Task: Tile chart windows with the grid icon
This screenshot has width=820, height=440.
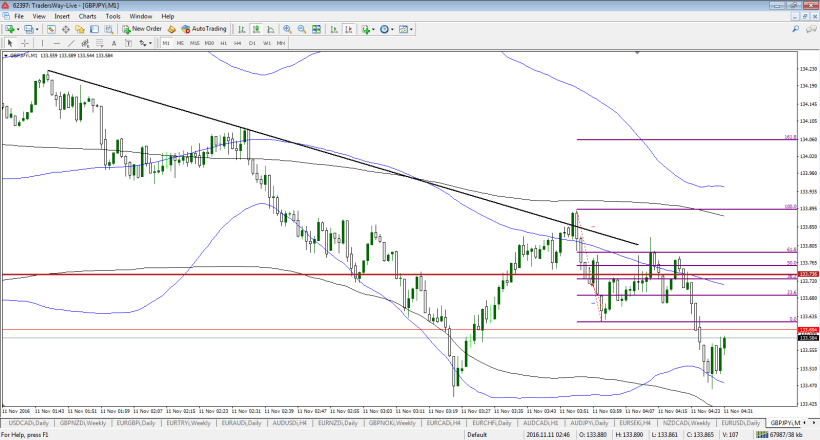Action: pos(316,29)
